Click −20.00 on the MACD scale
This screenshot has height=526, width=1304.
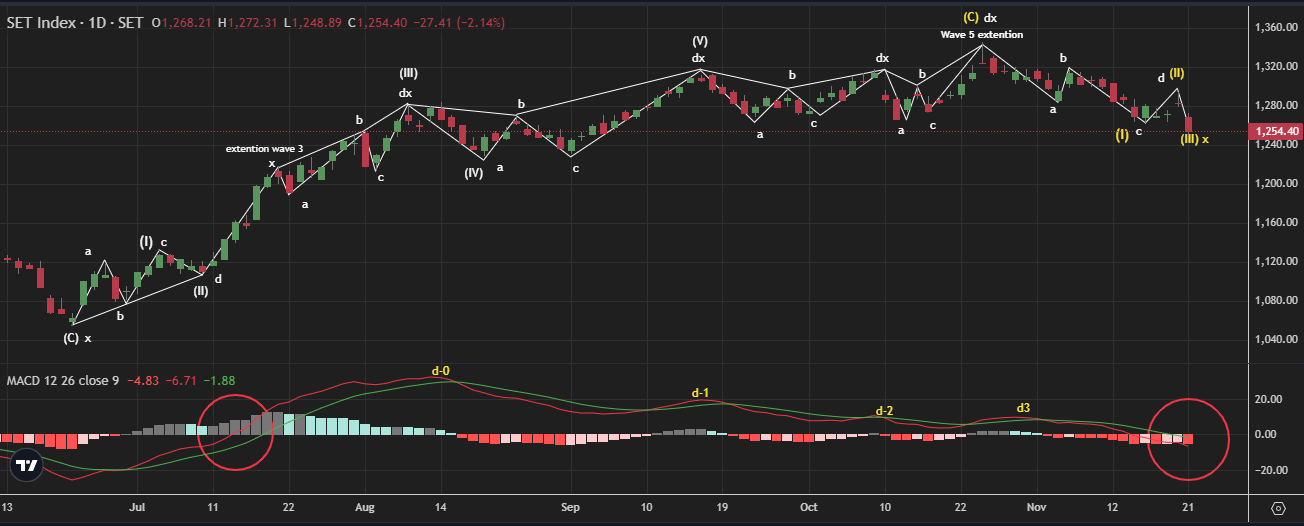(1272, 470)
